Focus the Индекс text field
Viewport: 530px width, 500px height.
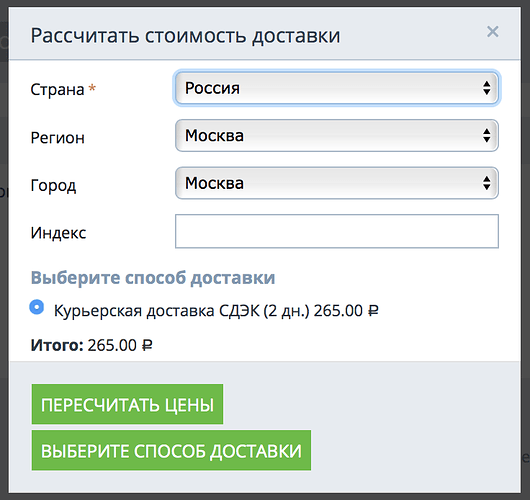coord(337,231)
